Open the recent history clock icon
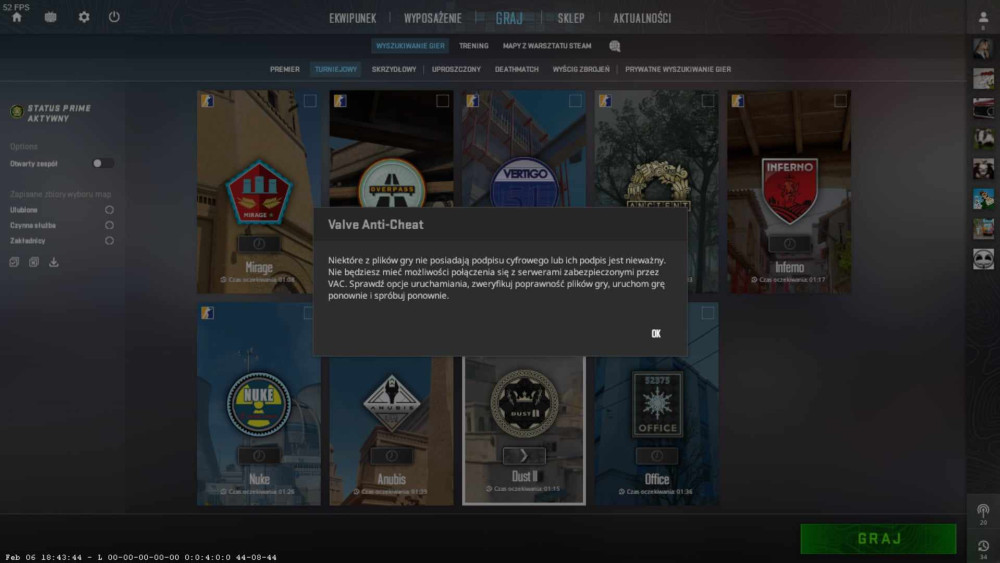The image size is (1000, 563). [x=983, y=546]
